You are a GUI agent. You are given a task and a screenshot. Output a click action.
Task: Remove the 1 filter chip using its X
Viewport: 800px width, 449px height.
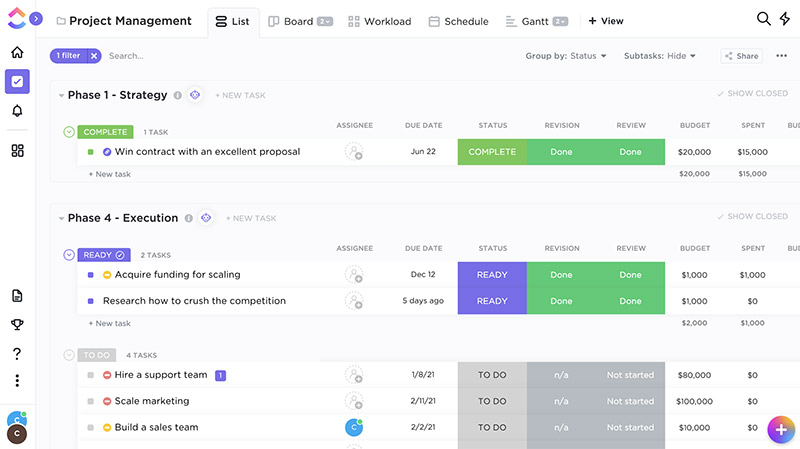pyautogui.click(x=94, y=56)
